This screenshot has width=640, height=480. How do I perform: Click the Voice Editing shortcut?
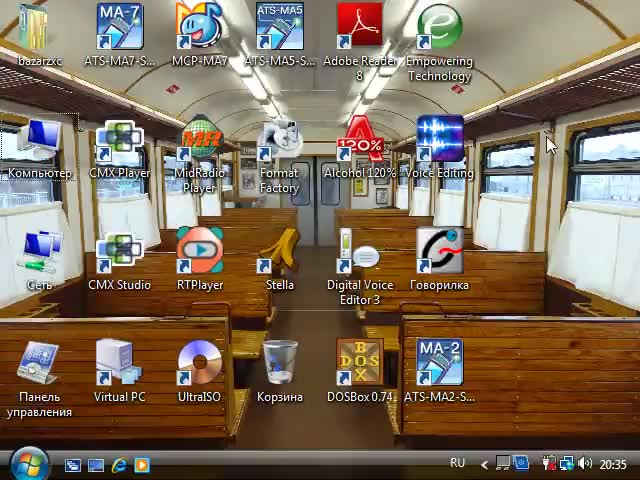click(440, 140)
